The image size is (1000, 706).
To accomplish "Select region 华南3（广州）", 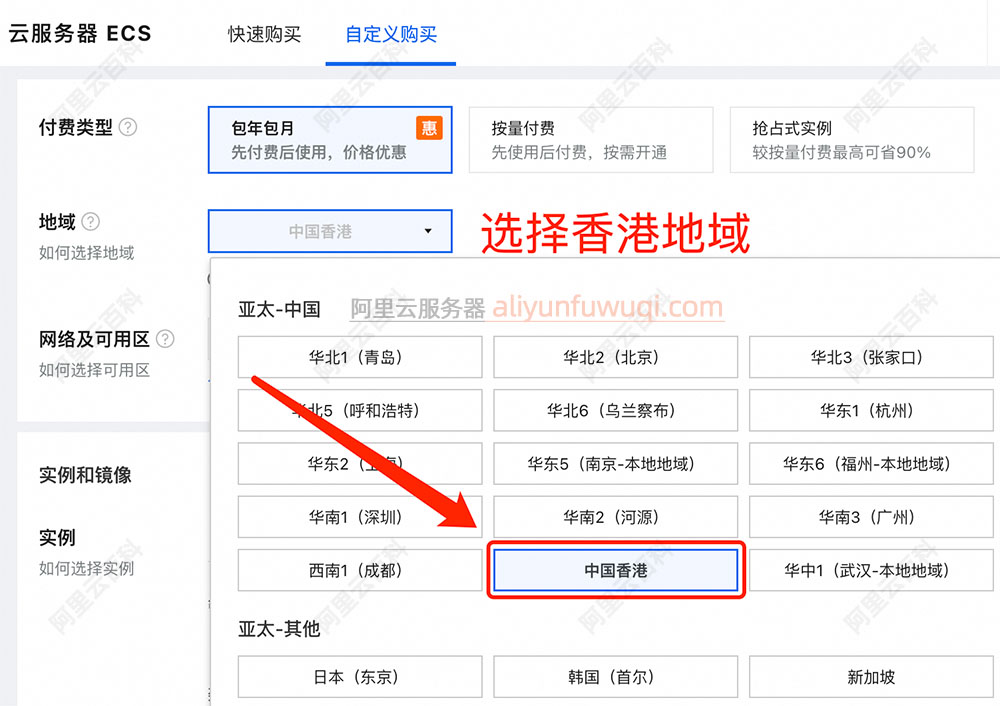I will [x=871, y=517].
